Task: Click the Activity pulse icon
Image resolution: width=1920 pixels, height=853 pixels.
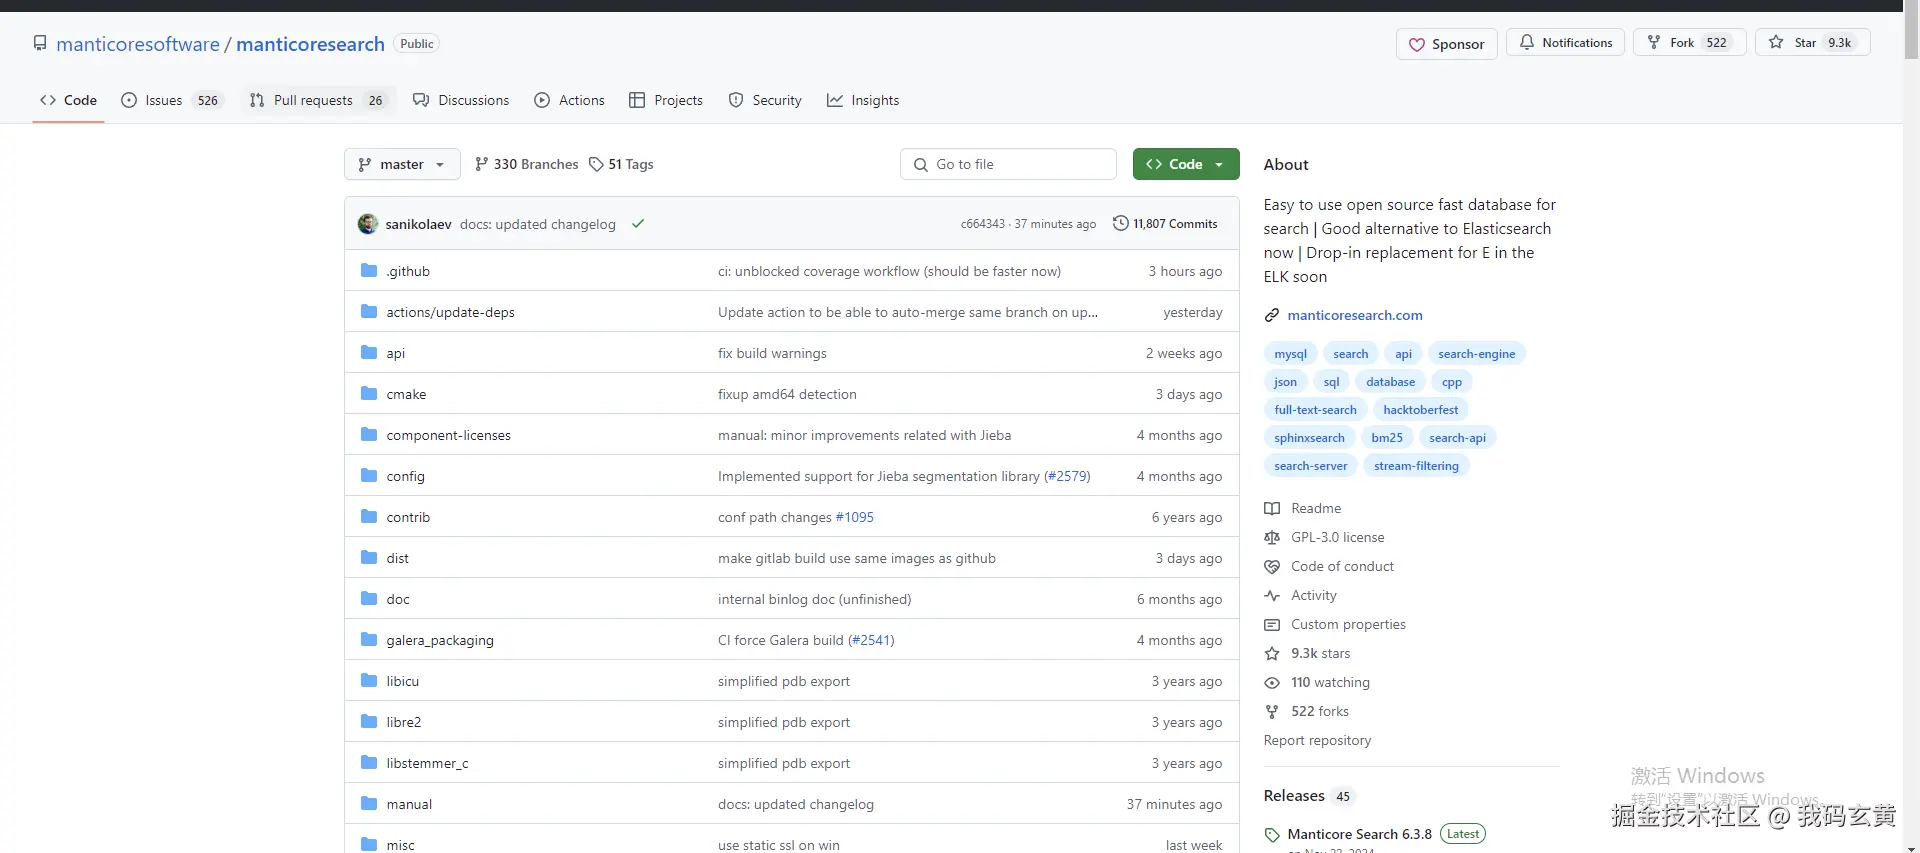Action: click(1272, 595)
